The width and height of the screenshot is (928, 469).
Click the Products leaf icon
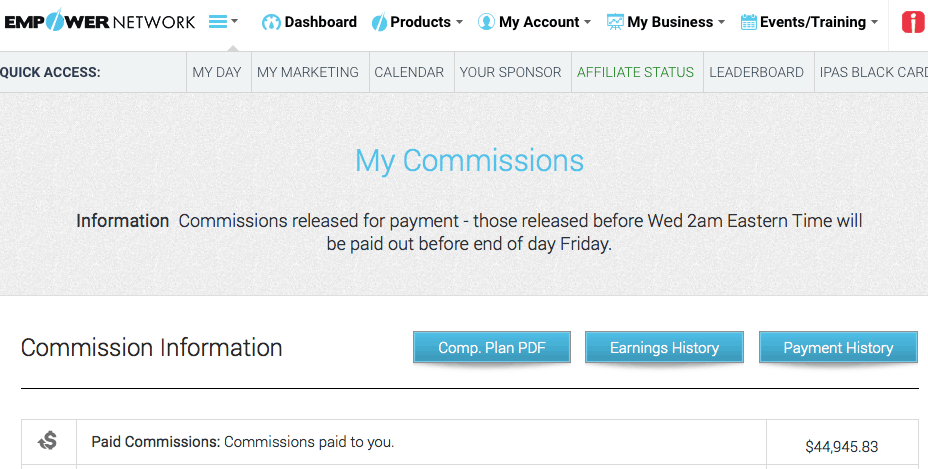[379, 23]
